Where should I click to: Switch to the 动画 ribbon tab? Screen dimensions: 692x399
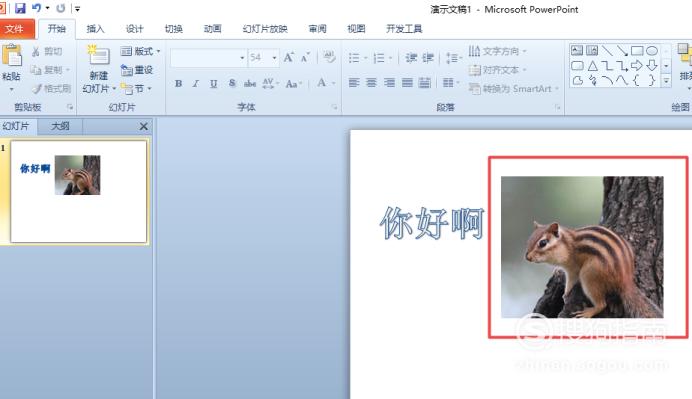(212, 29)
